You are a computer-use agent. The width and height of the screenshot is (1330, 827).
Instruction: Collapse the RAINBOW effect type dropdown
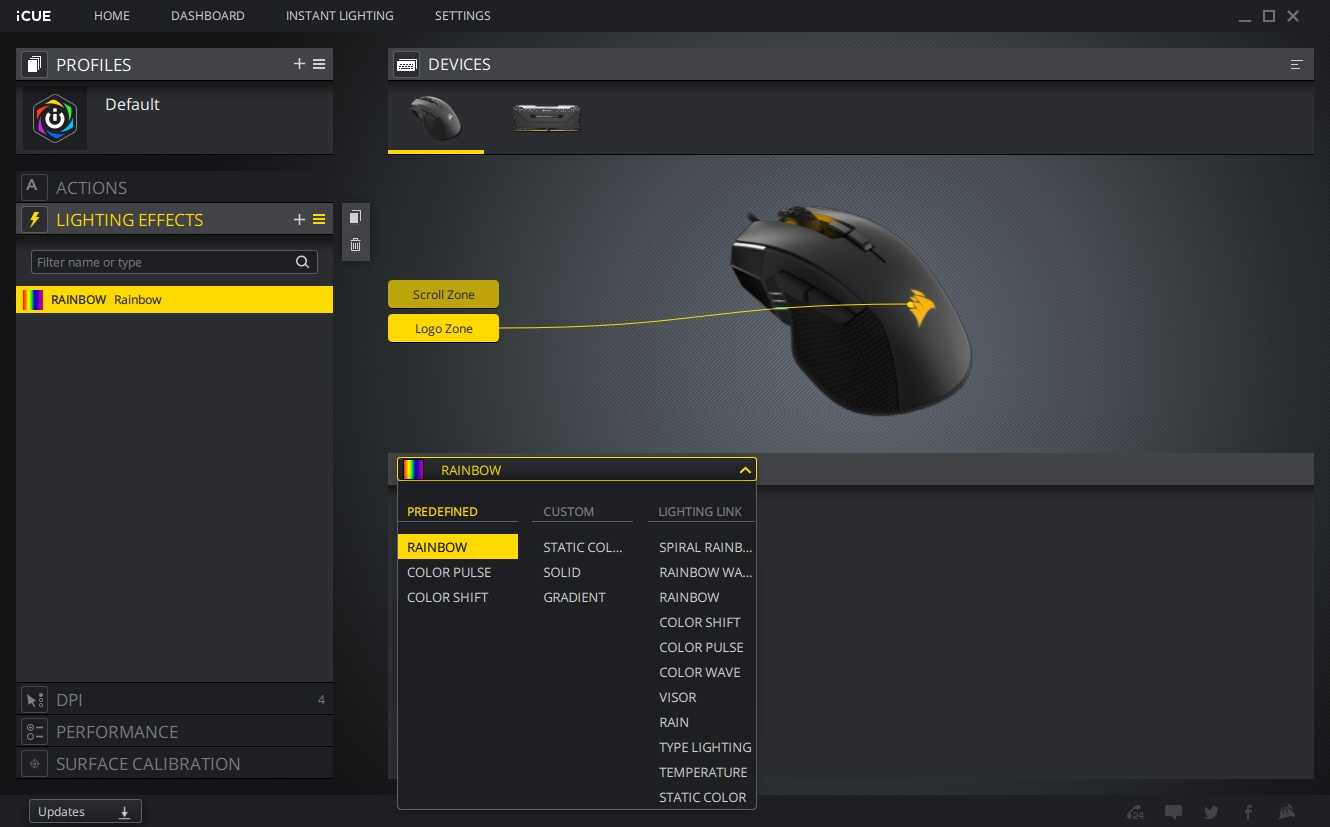point(744,470)
